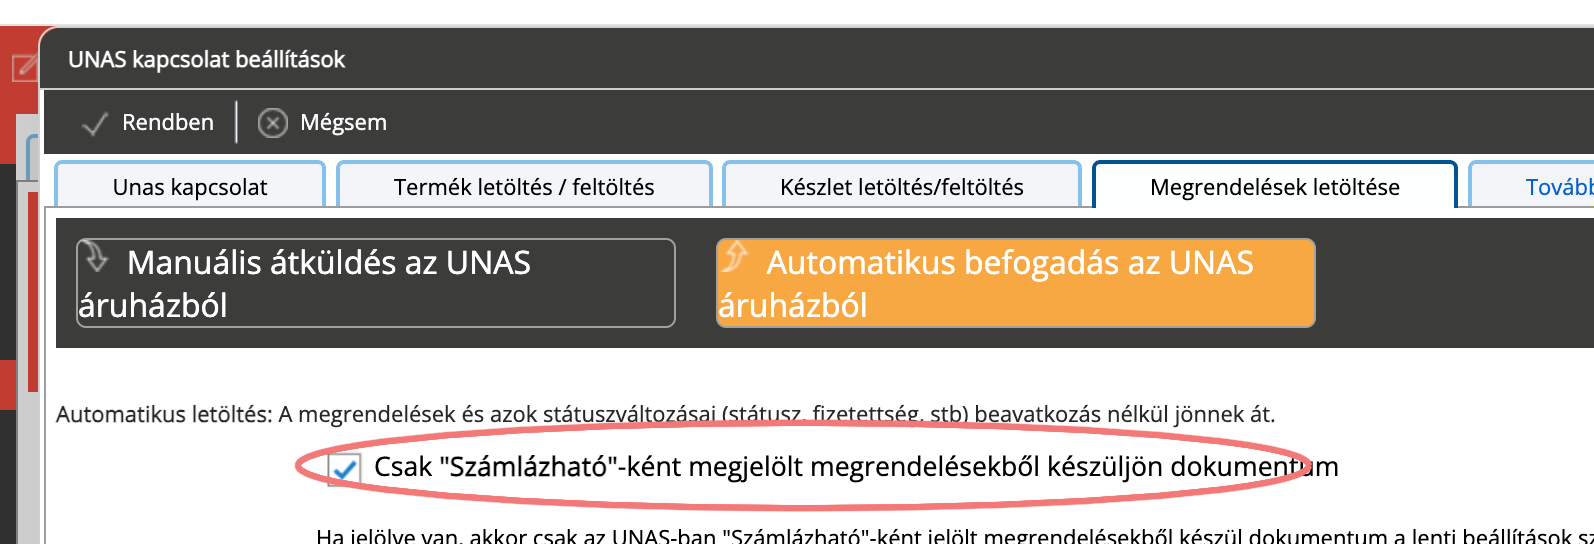This screenshot has width=1594, height=544.
Task: Choose Manuális átküldés az UNAS áruházból
Action: 376,283
